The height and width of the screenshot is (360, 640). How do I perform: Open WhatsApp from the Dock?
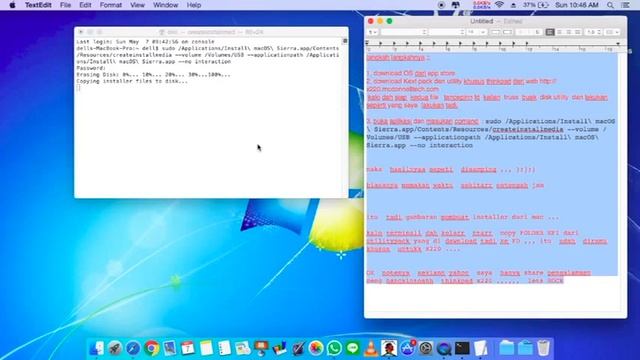[x=334, y=348]
